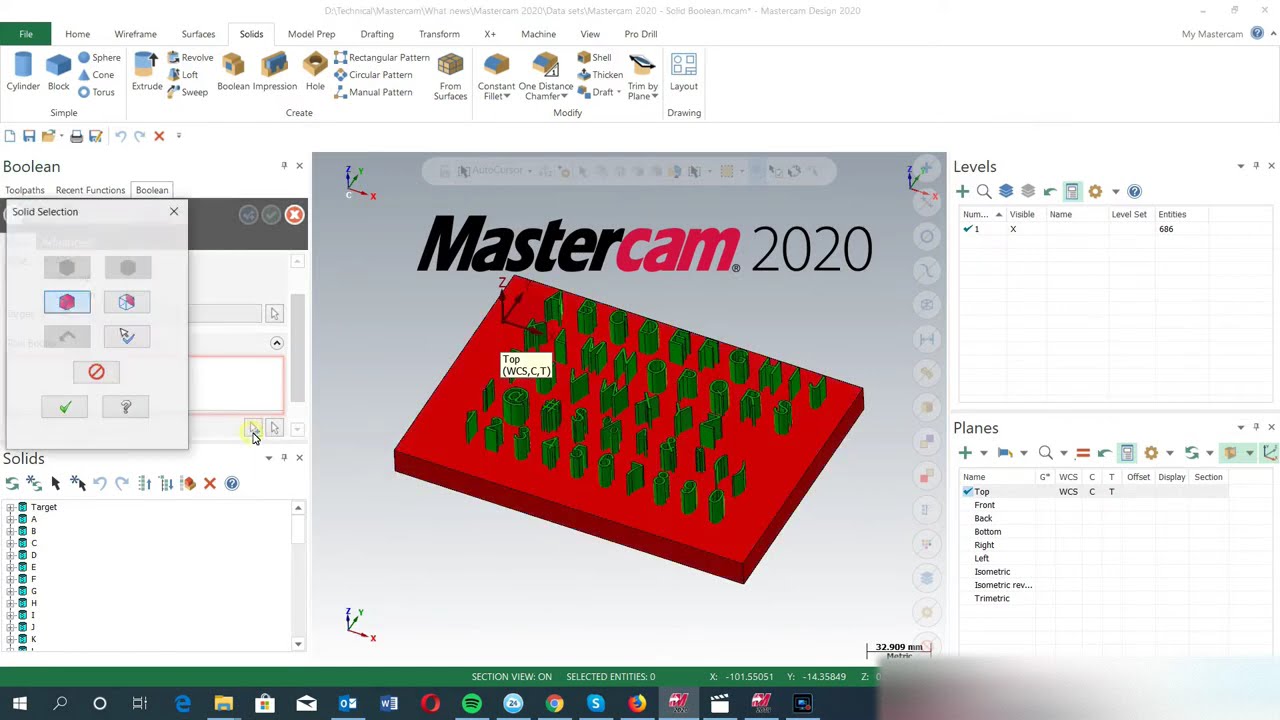This screenshot has height=720, width=1280.
Task: Open the Recent Functions tab
Action: click(90, 190)
